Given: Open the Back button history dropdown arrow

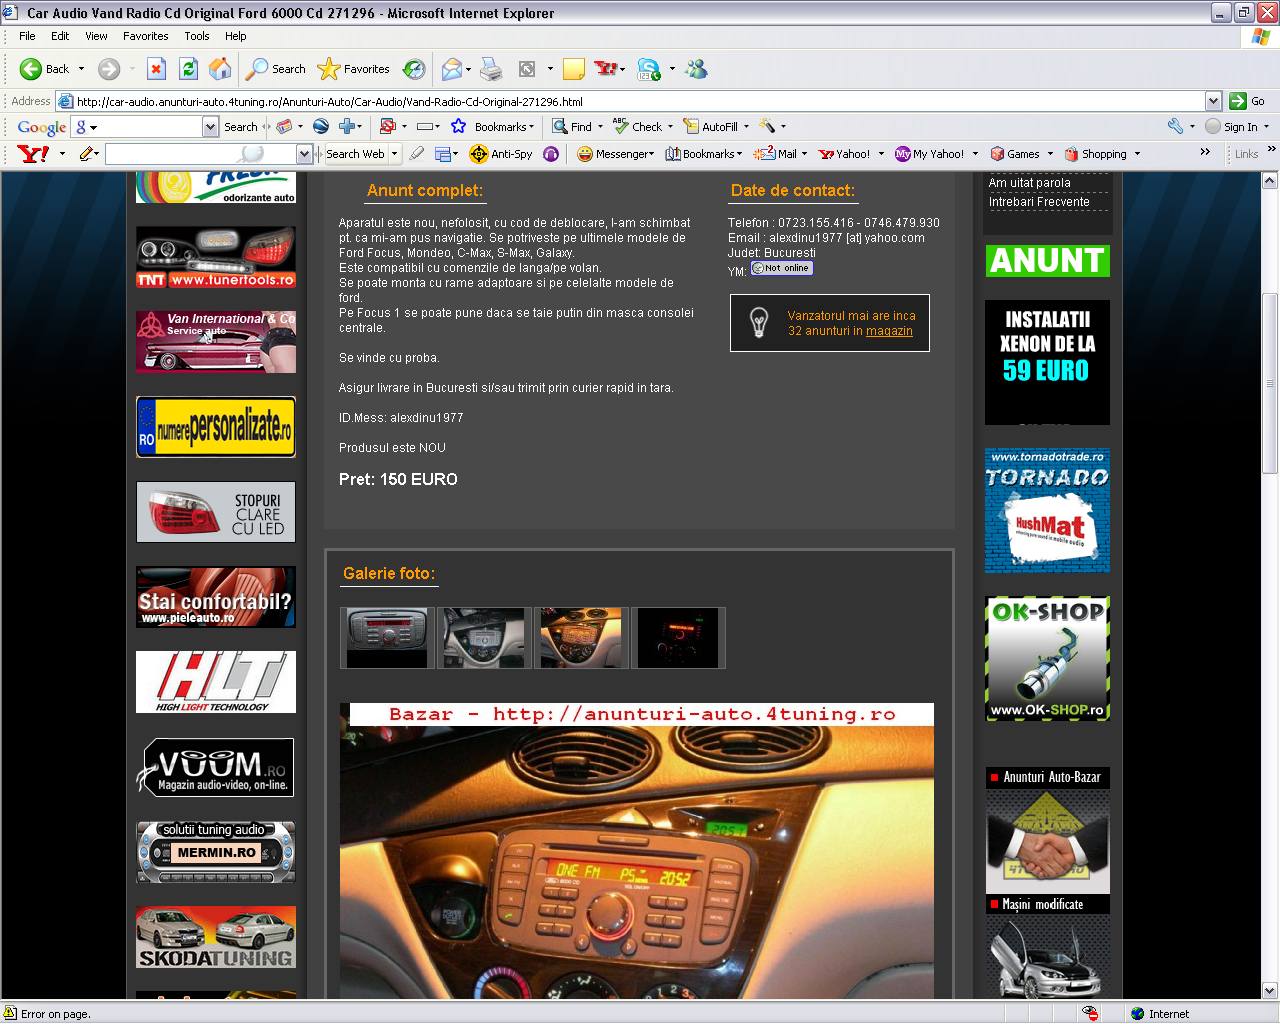Looking at the screenshot, I should pos(82,69).
